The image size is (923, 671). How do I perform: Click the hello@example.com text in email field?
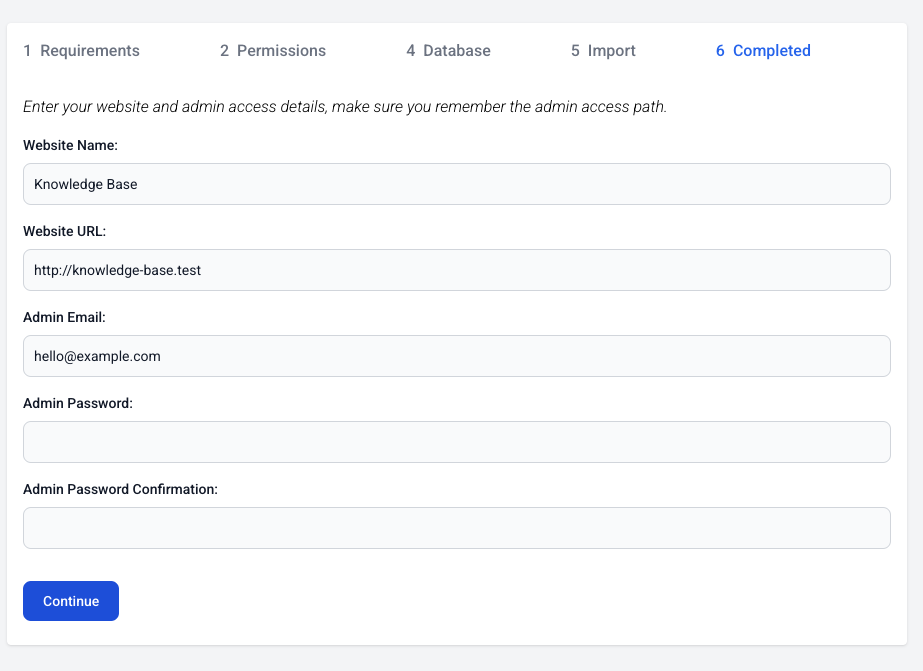point(97,356)
